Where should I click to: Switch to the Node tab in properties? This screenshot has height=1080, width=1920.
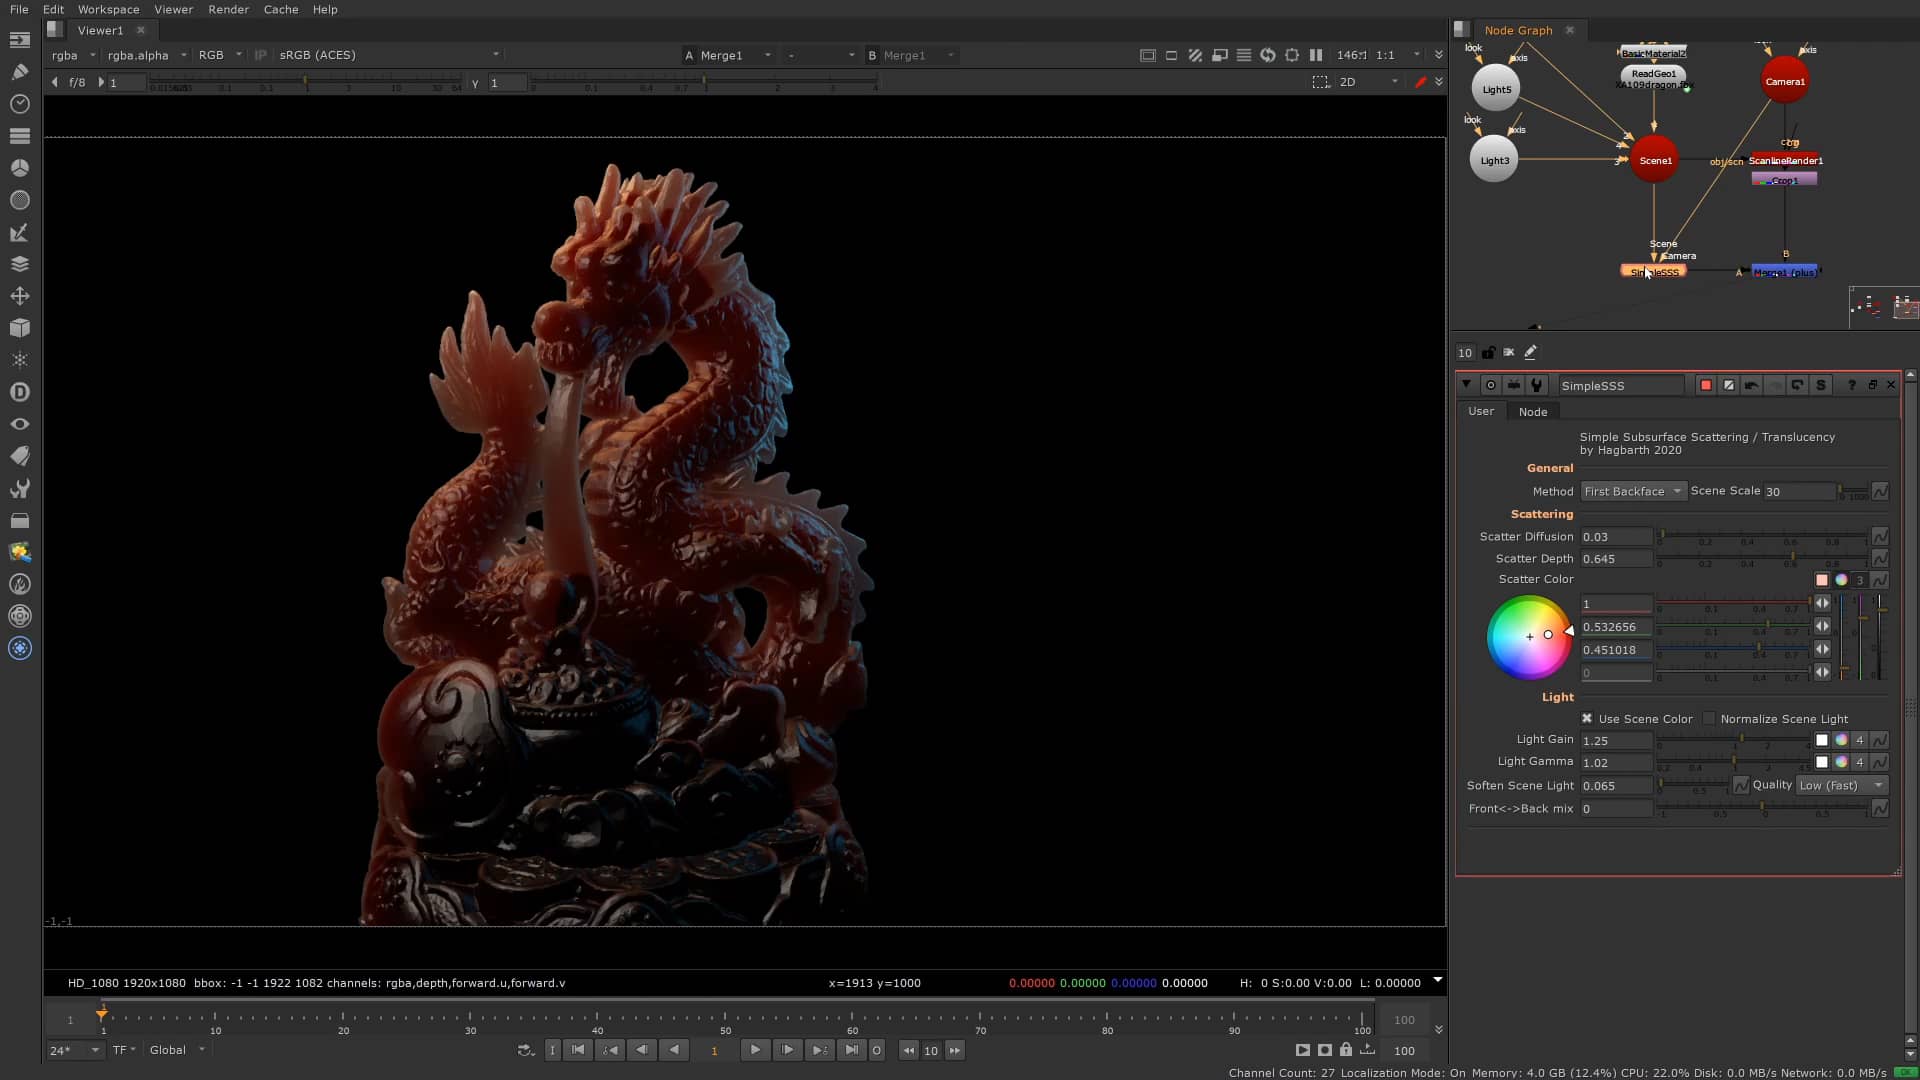[x=1533, y=411]
